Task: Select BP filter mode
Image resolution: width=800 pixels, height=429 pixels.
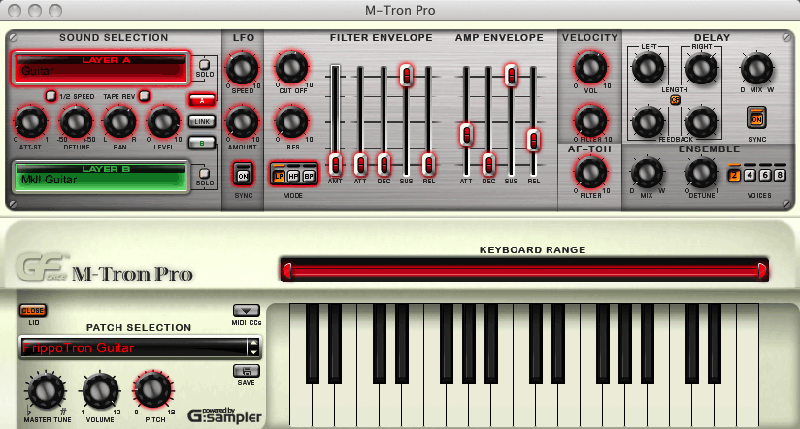Action: pos(309,176)
